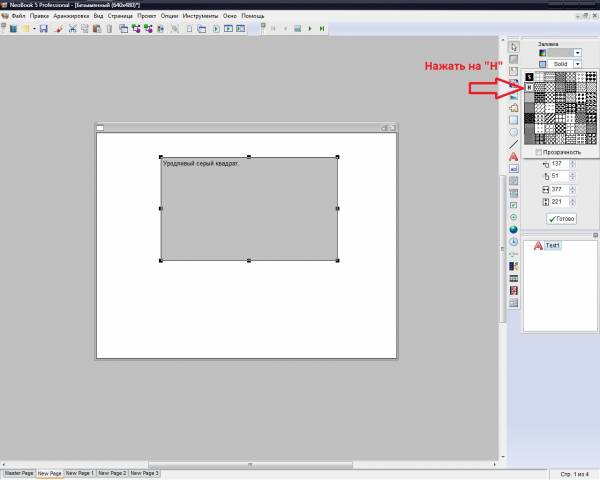The height and width of the screenshot is (480, 600).
Task: Select the pointer selection tool
Action: 513,47
